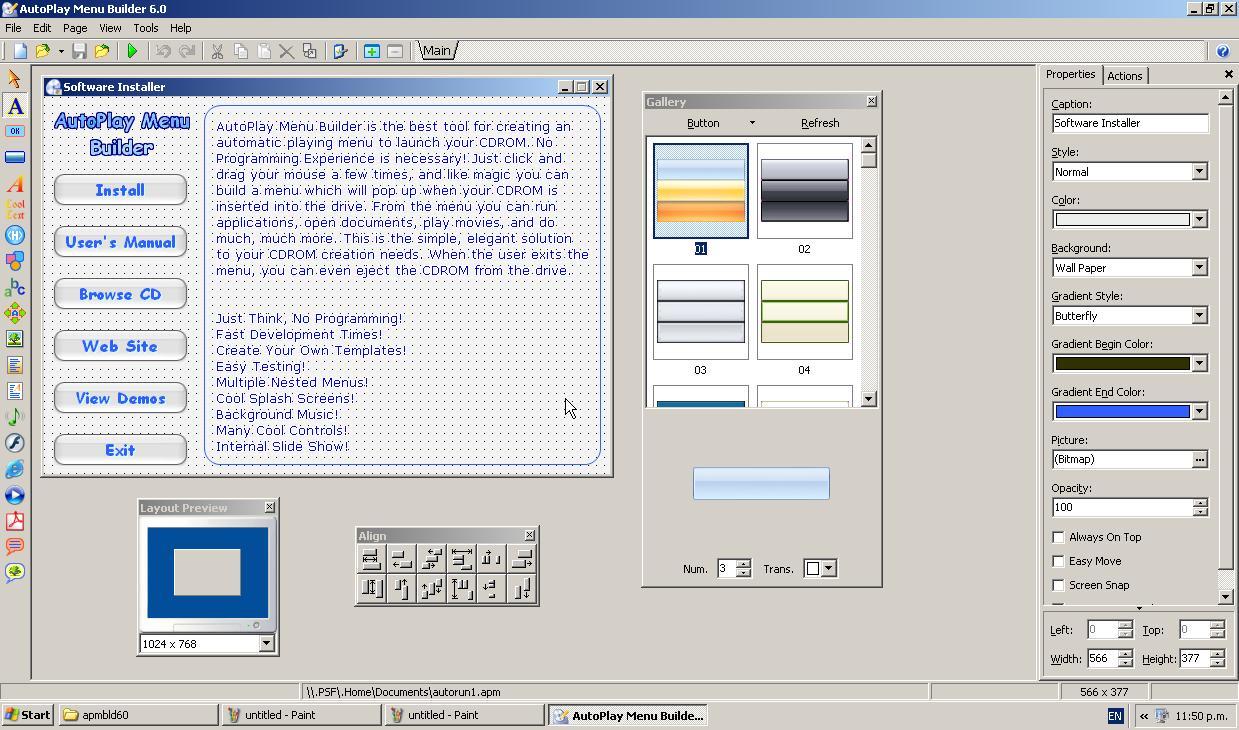Screen dimensions: 1239x730
Task: Click the first icon in Align panel
Action: (x=371, y=559)
